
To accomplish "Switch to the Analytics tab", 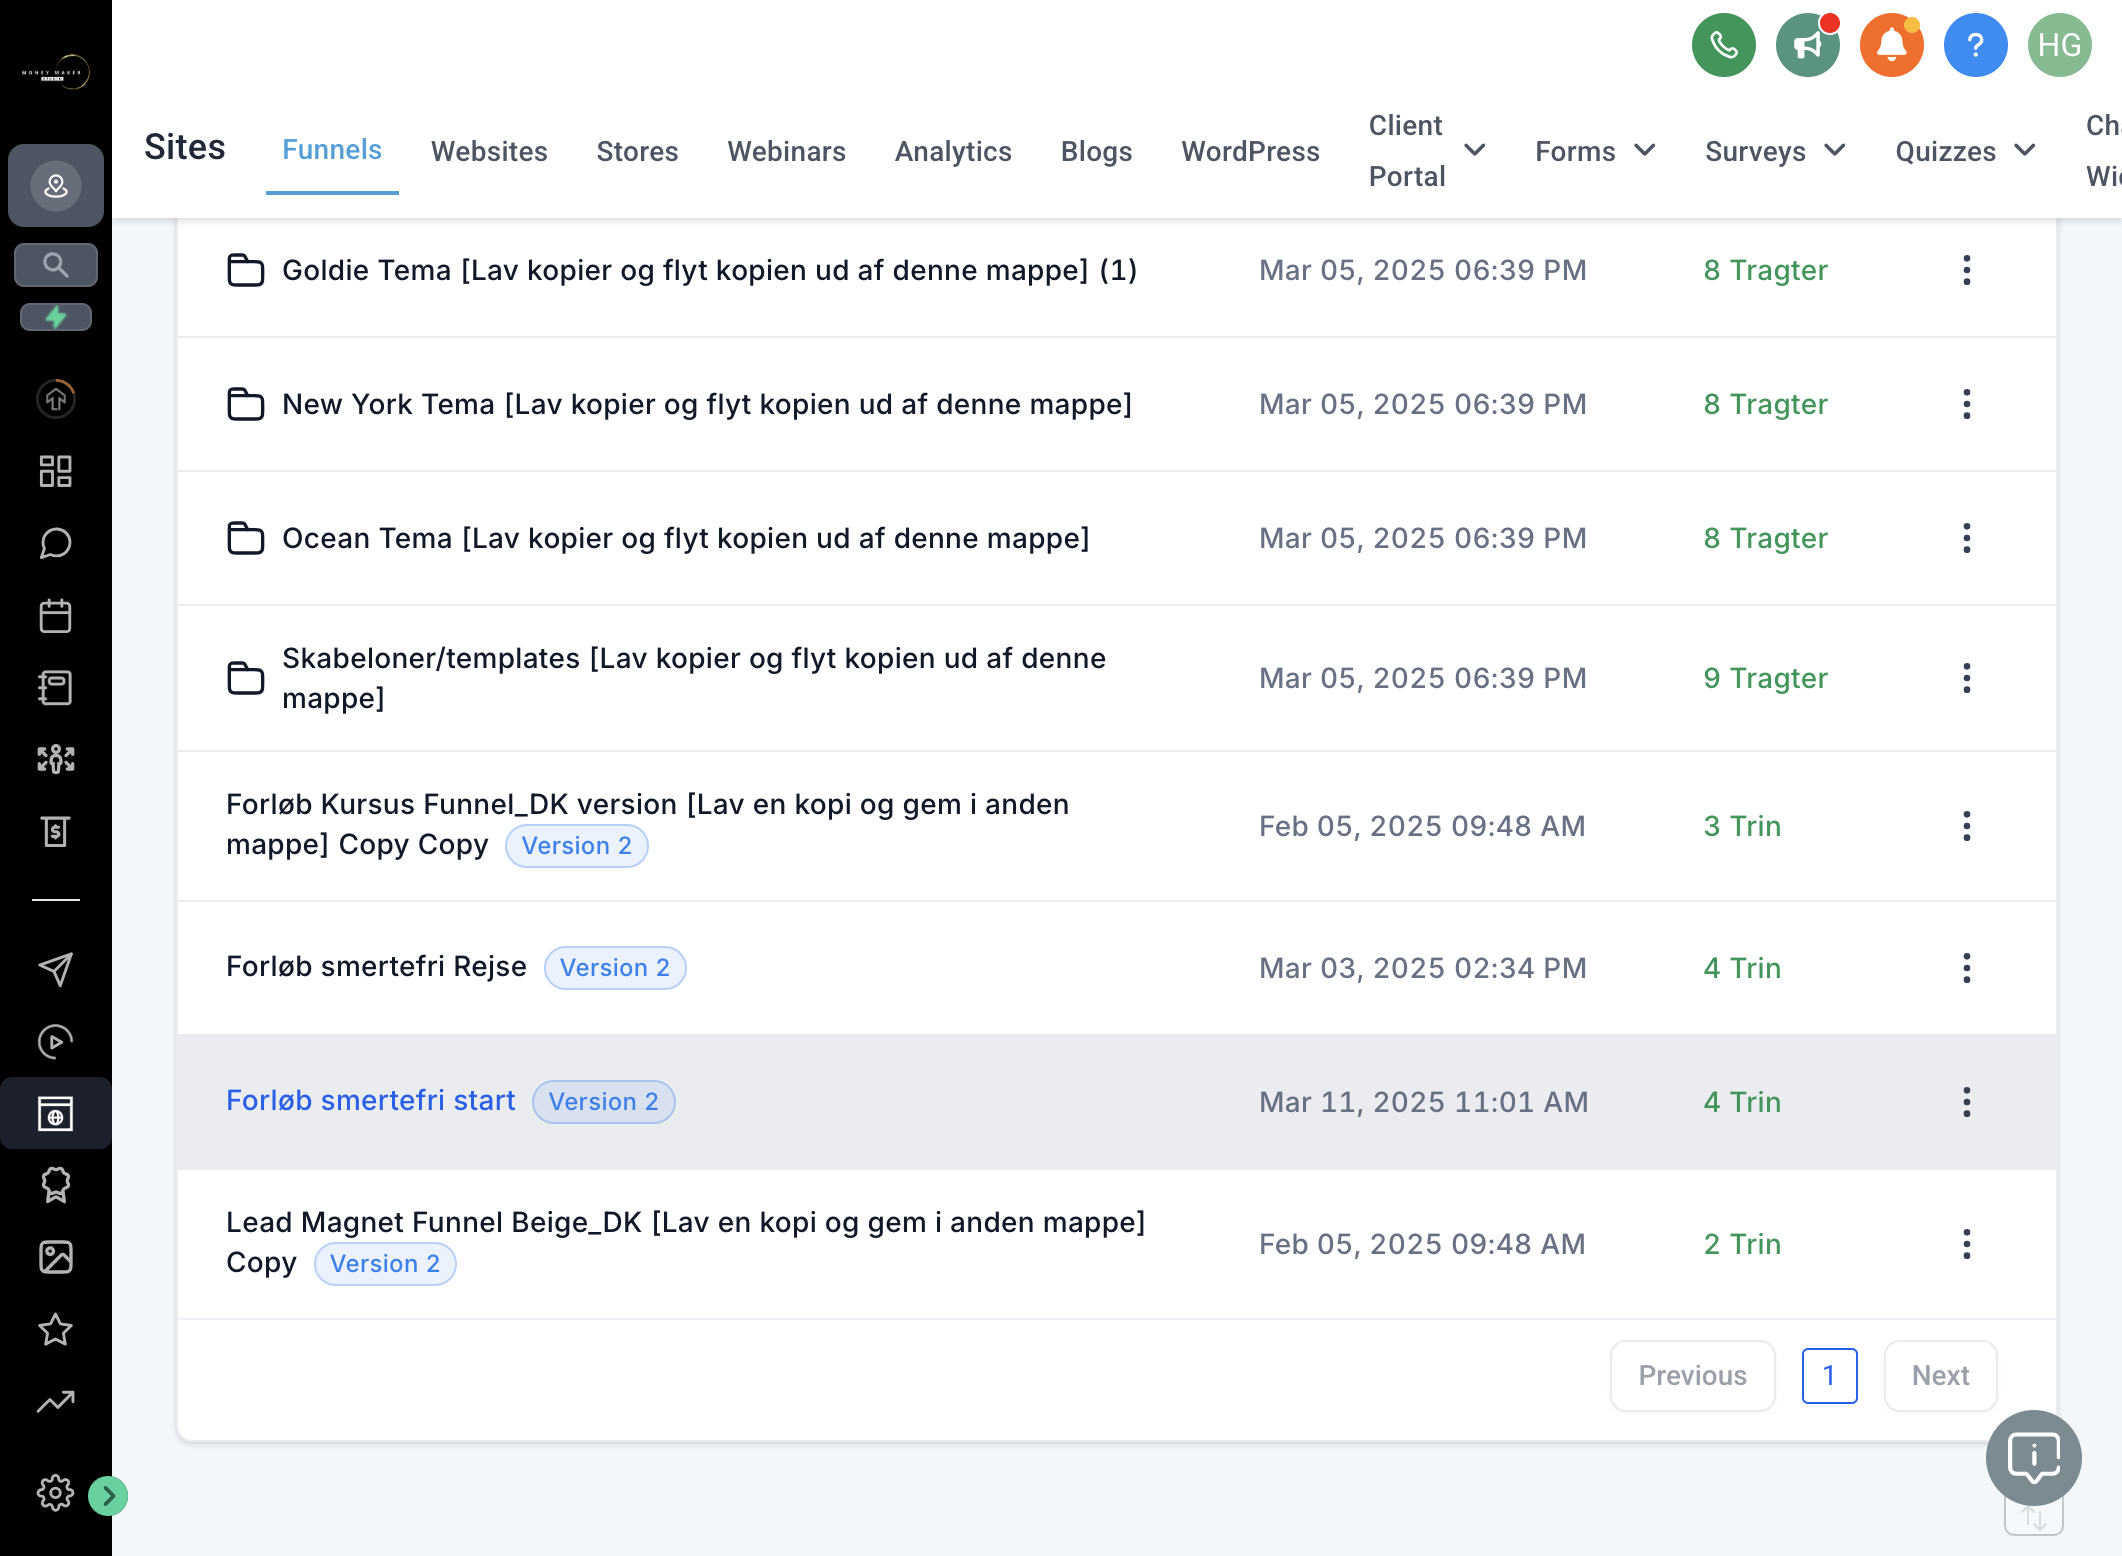I will (x=953, y=151).
